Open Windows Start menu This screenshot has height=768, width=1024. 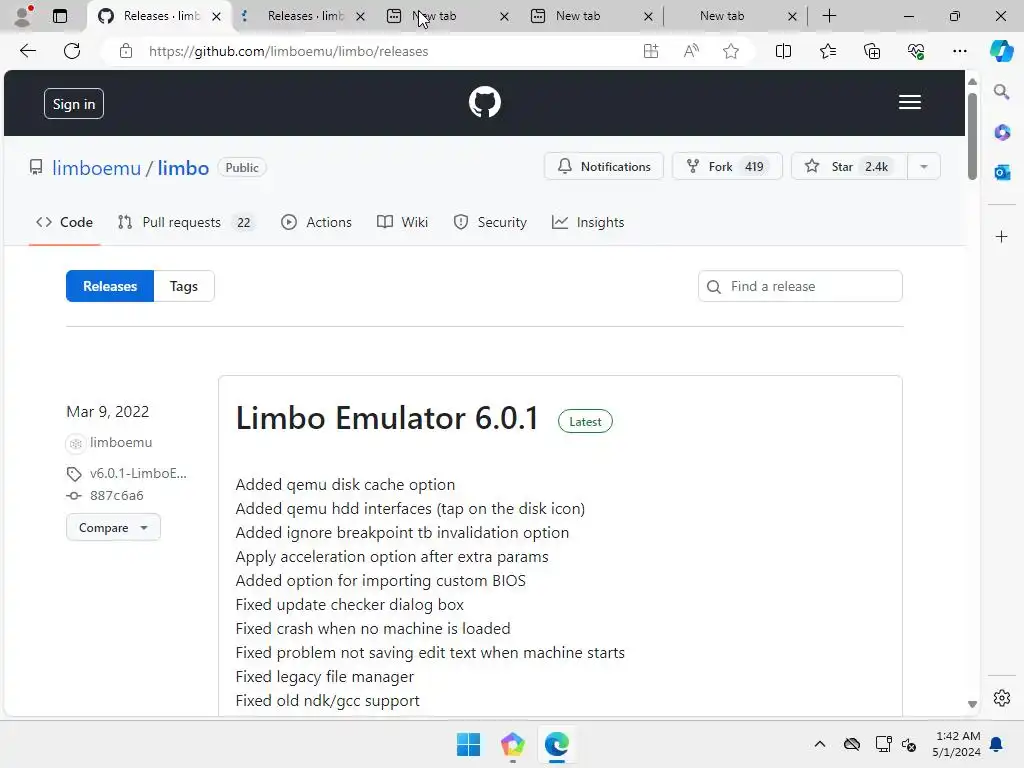(468, 744)
